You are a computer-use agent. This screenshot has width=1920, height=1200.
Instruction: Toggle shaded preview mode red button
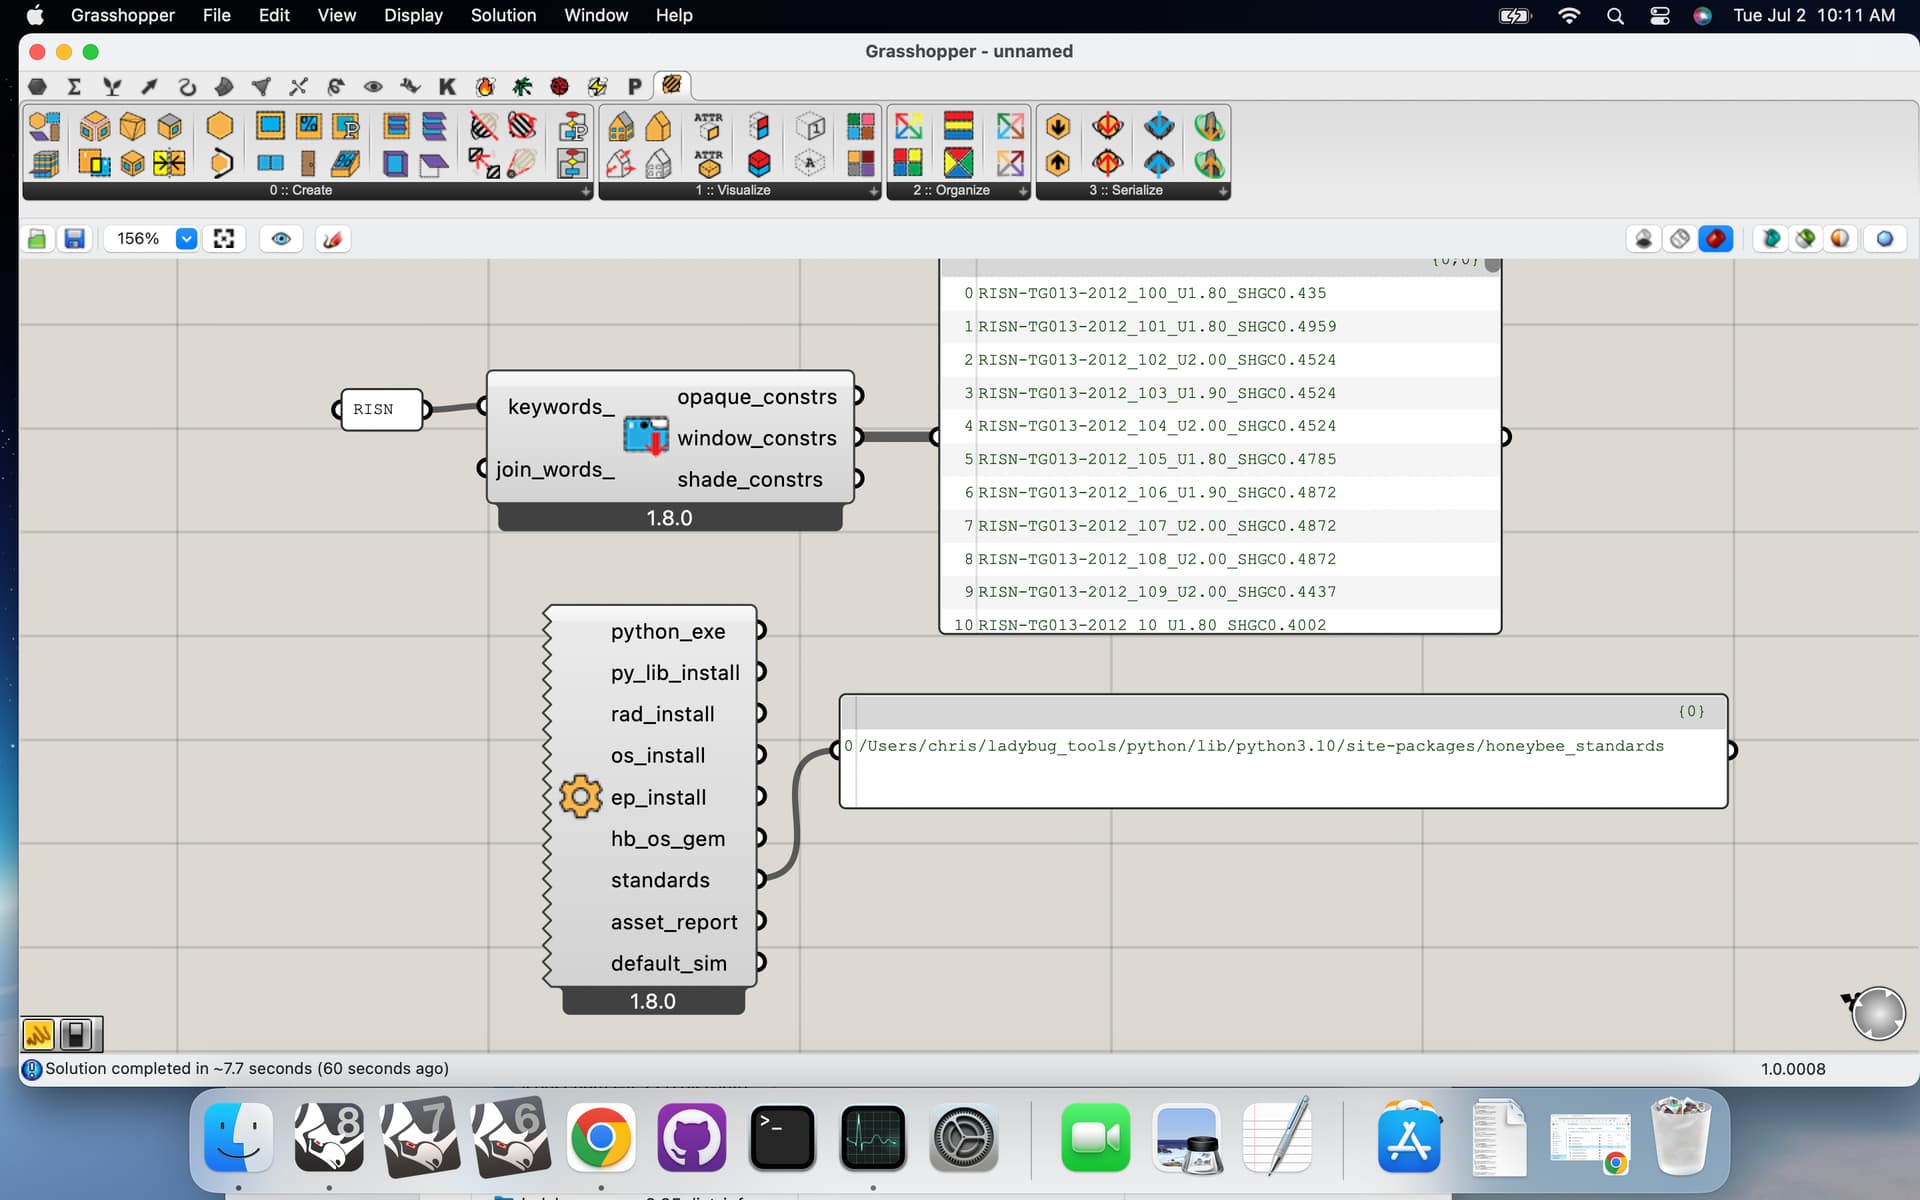1716,239
